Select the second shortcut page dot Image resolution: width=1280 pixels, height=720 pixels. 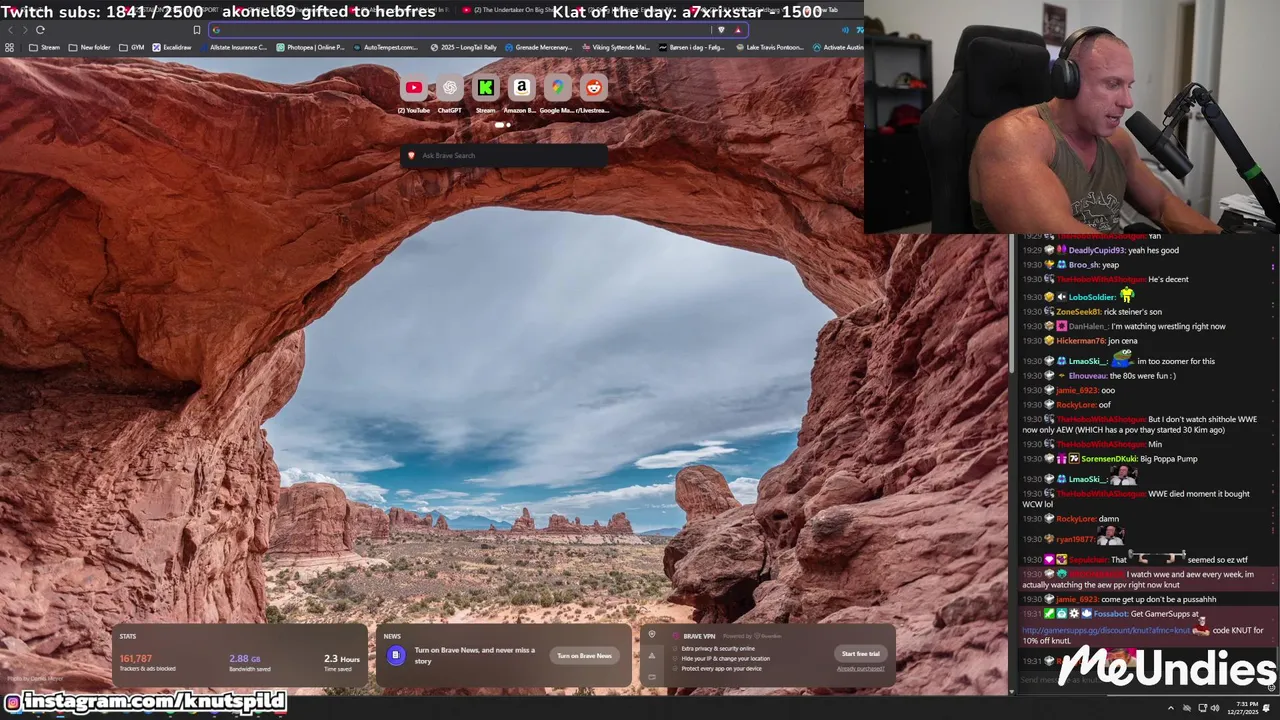pyautogui.click(x=508, y=125)
